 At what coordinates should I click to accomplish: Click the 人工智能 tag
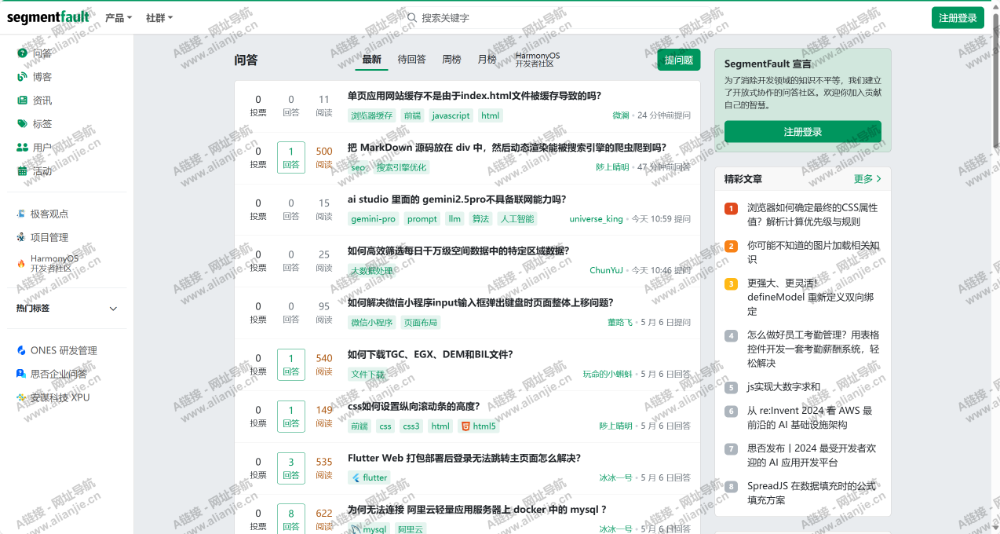(517, 219)
